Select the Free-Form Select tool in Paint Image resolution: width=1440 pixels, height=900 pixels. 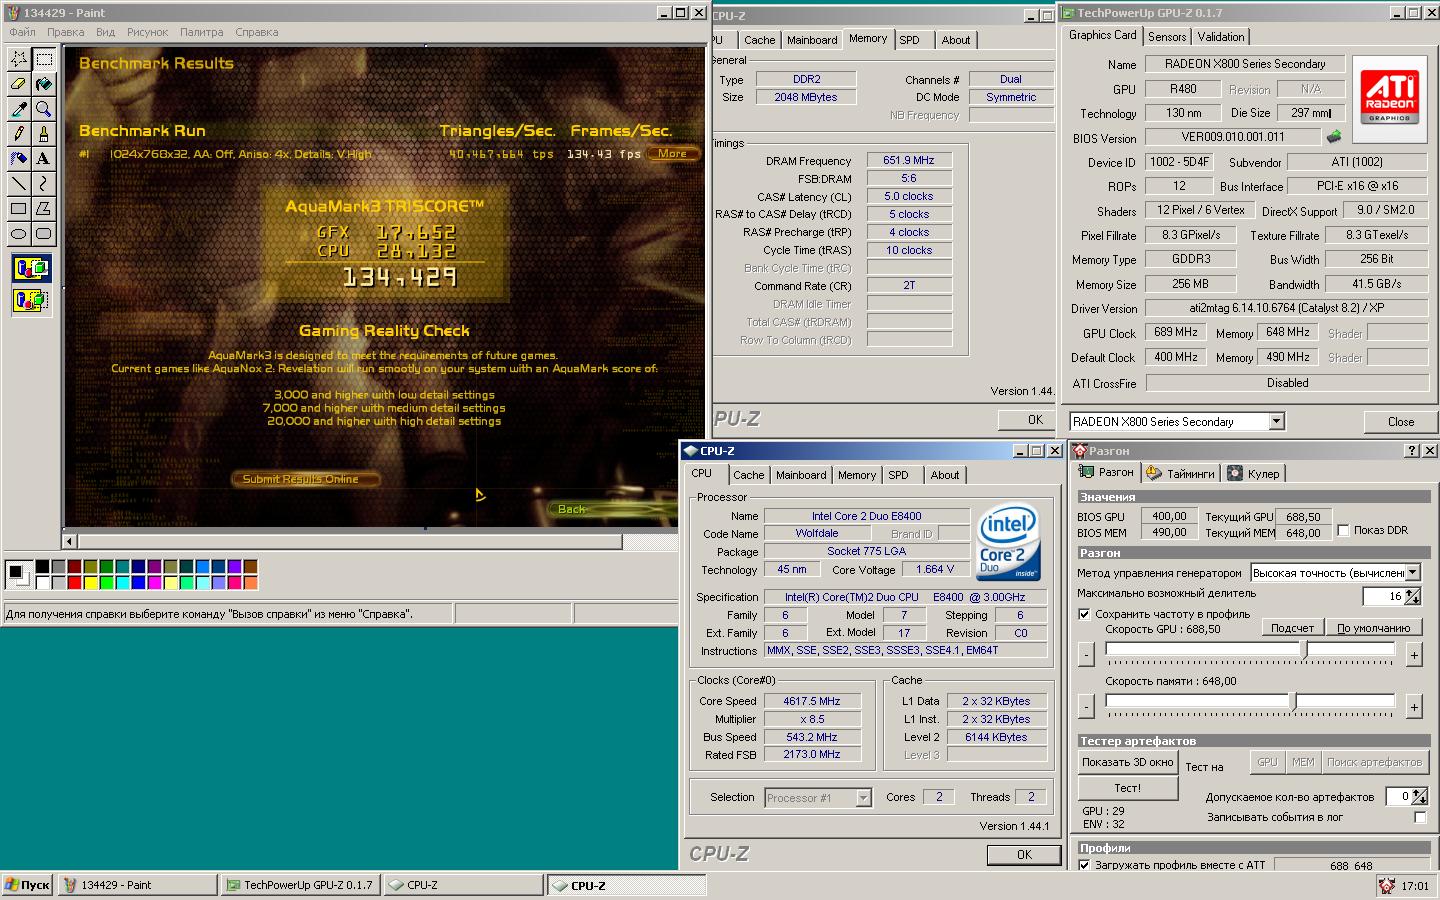click(18, 60)
